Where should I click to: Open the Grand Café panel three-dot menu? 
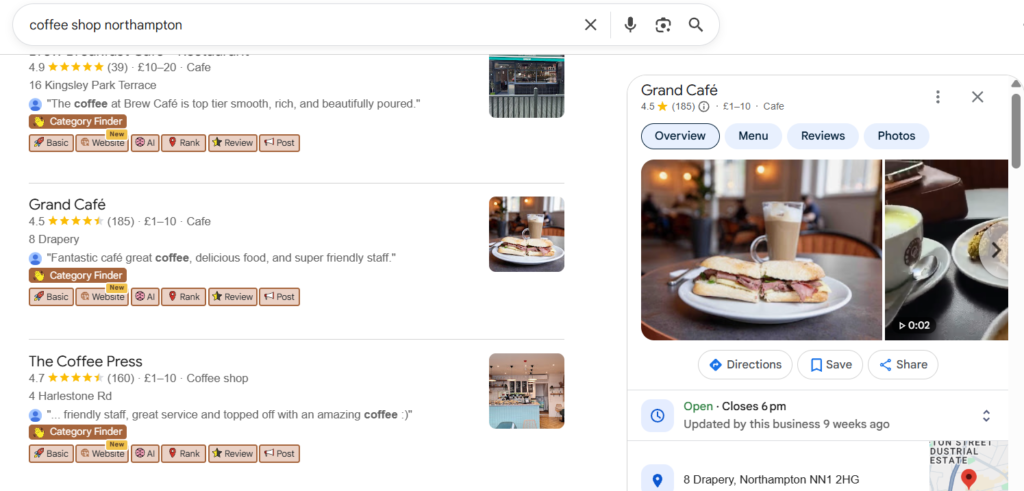(x=938, y=97)
